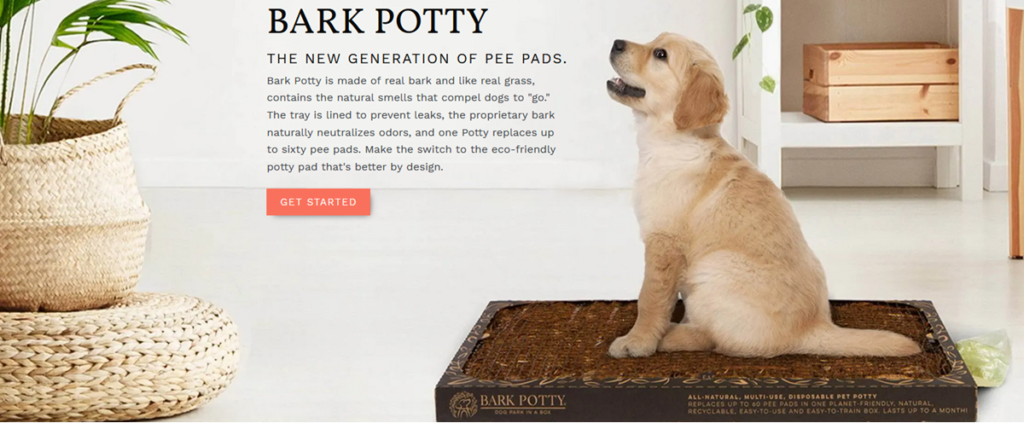The height and width of the screenshot is (423, 1024).
Task: Select the BARK POTTY main heading
Action: click(377, 21)
